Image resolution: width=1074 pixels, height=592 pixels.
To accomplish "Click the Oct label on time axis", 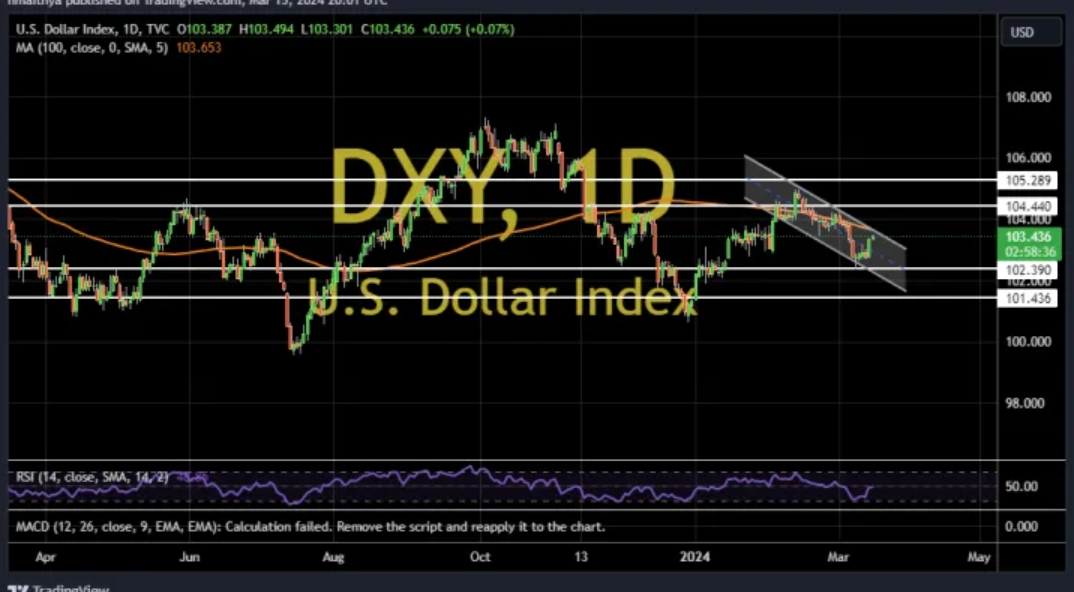I will [x=480, y=555].
